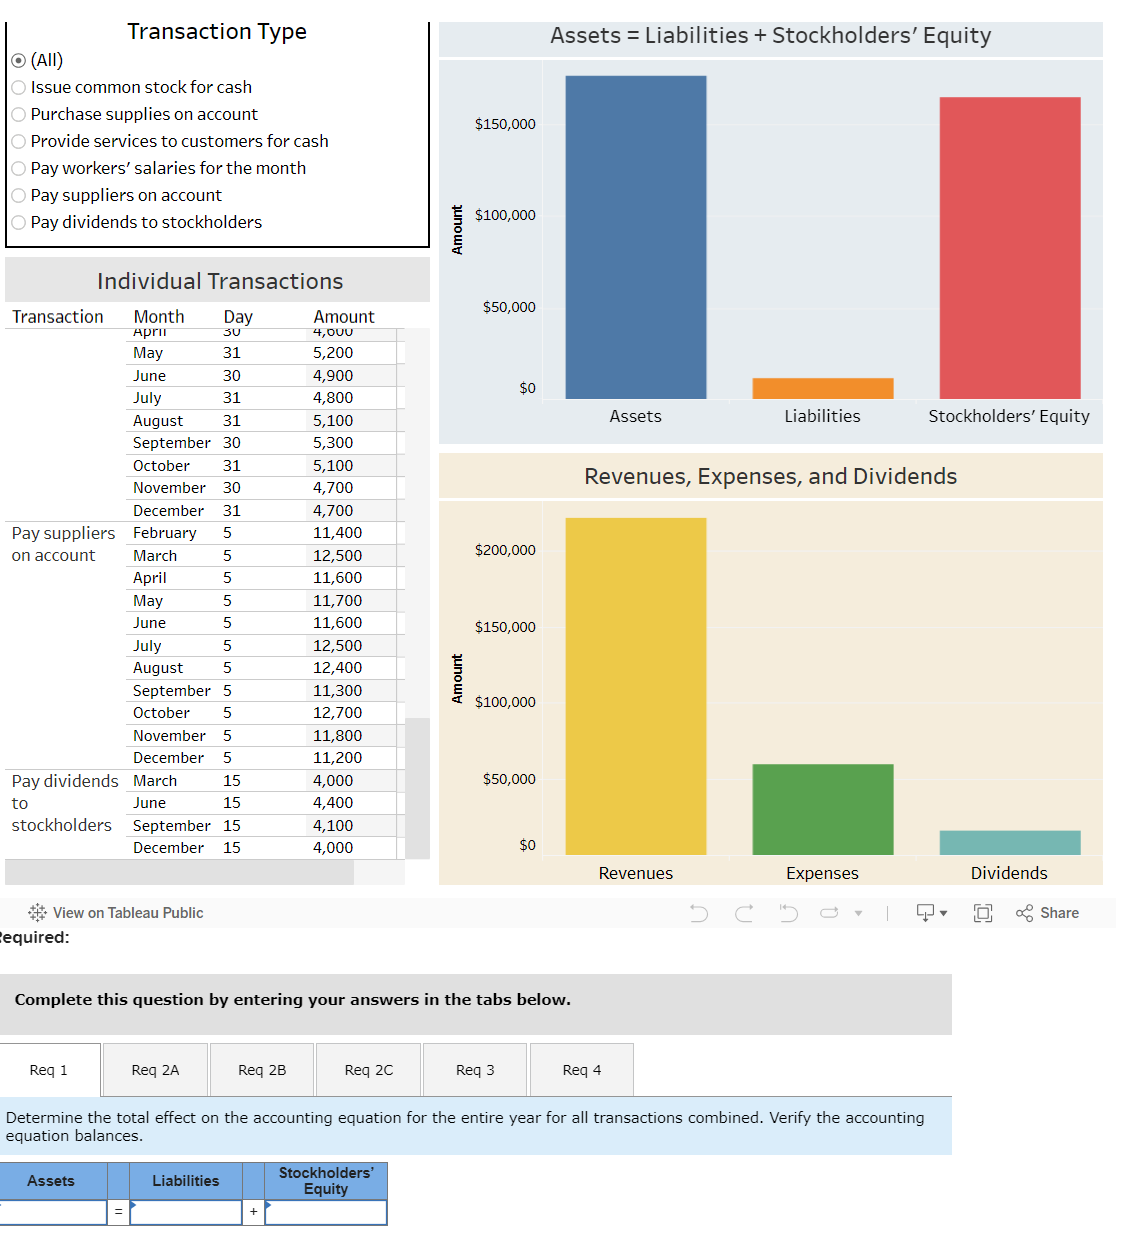1137x1237 pixels.
Task: Select the Revert (reset) icon in the toolbar
Action: tap(788, 912)
